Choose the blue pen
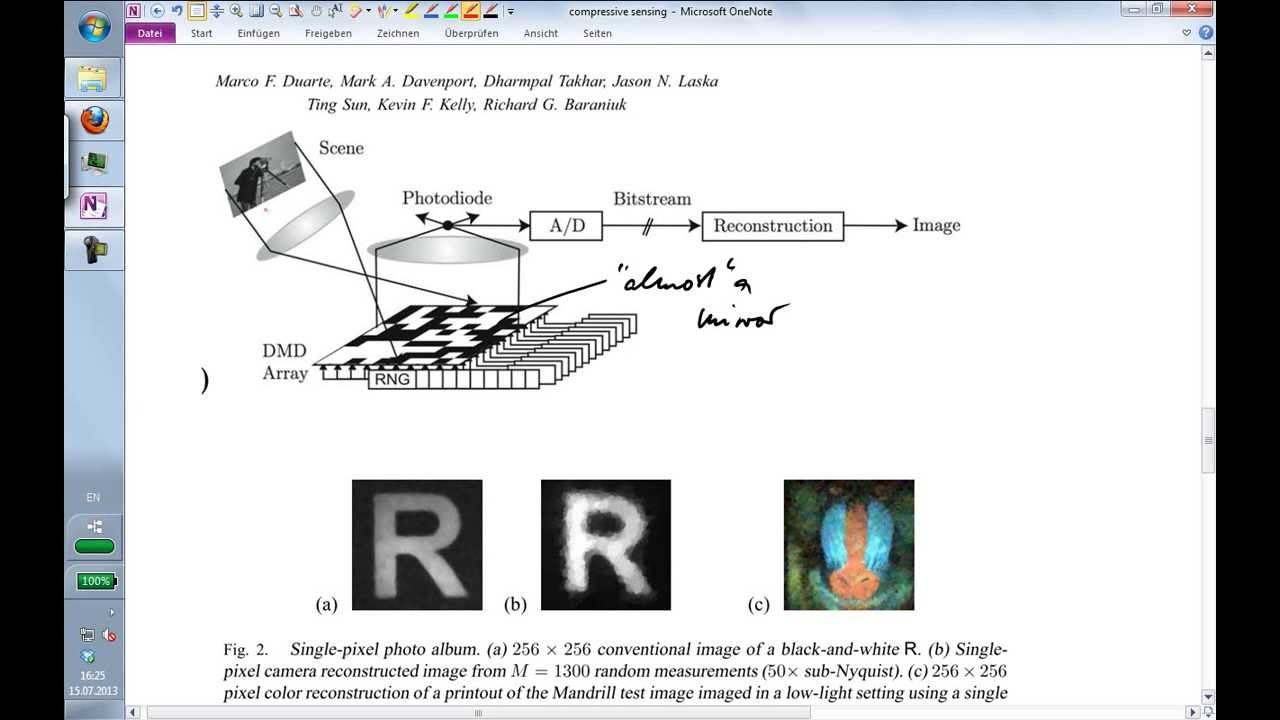Image resolution: width=1280 pixels, height=720 pixels. click(431, 11)
